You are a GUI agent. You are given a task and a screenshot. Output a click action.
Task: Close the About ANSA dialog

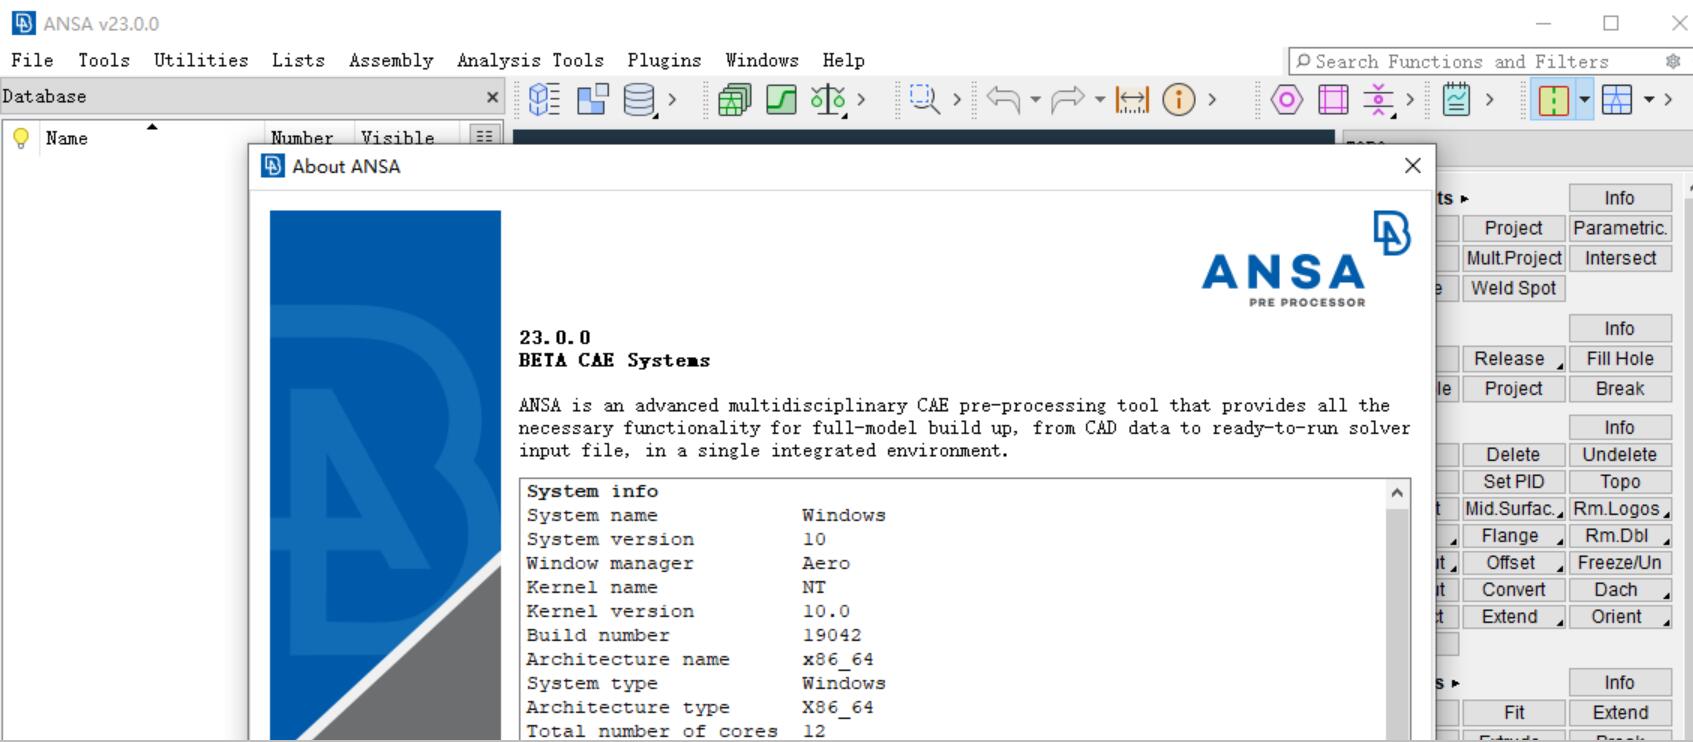click(1412, 166)
